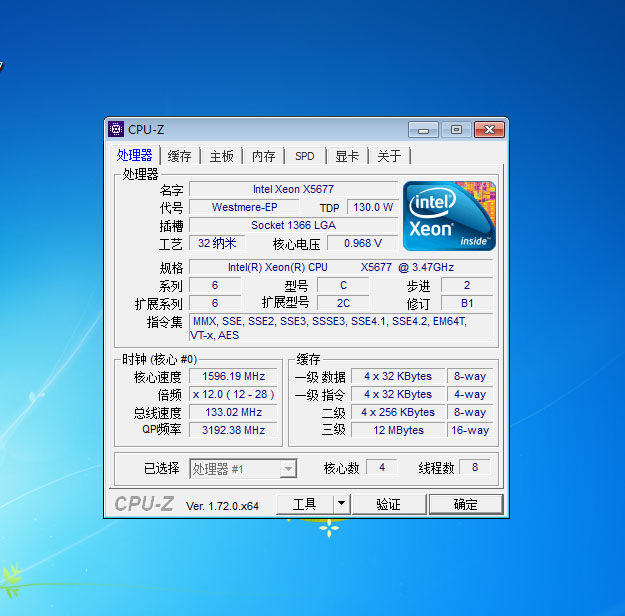
Task: Click core speed 1596.19 MHz
Action: tap(233, 376)
